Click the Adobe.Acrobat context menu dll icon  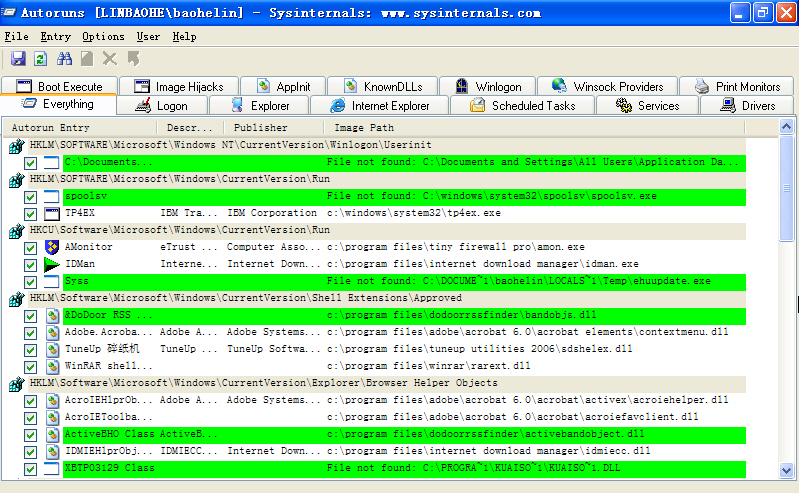coord(52,332)
